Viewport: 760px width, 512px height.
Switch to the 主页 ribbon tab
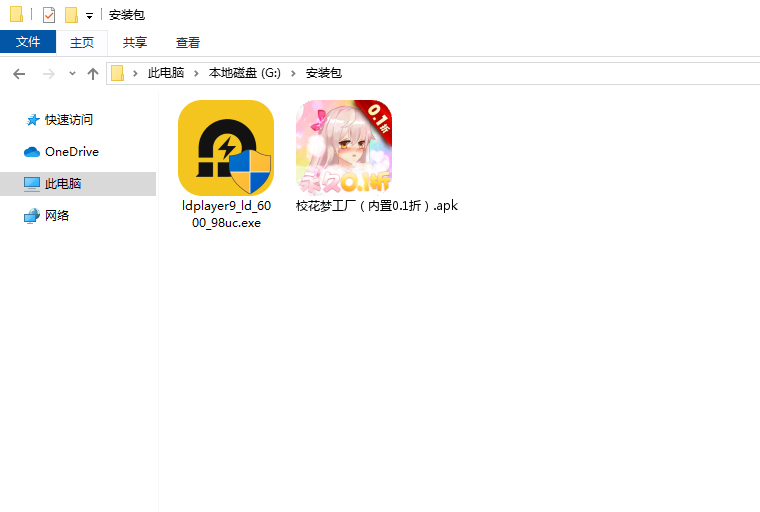tap(82, 42)
